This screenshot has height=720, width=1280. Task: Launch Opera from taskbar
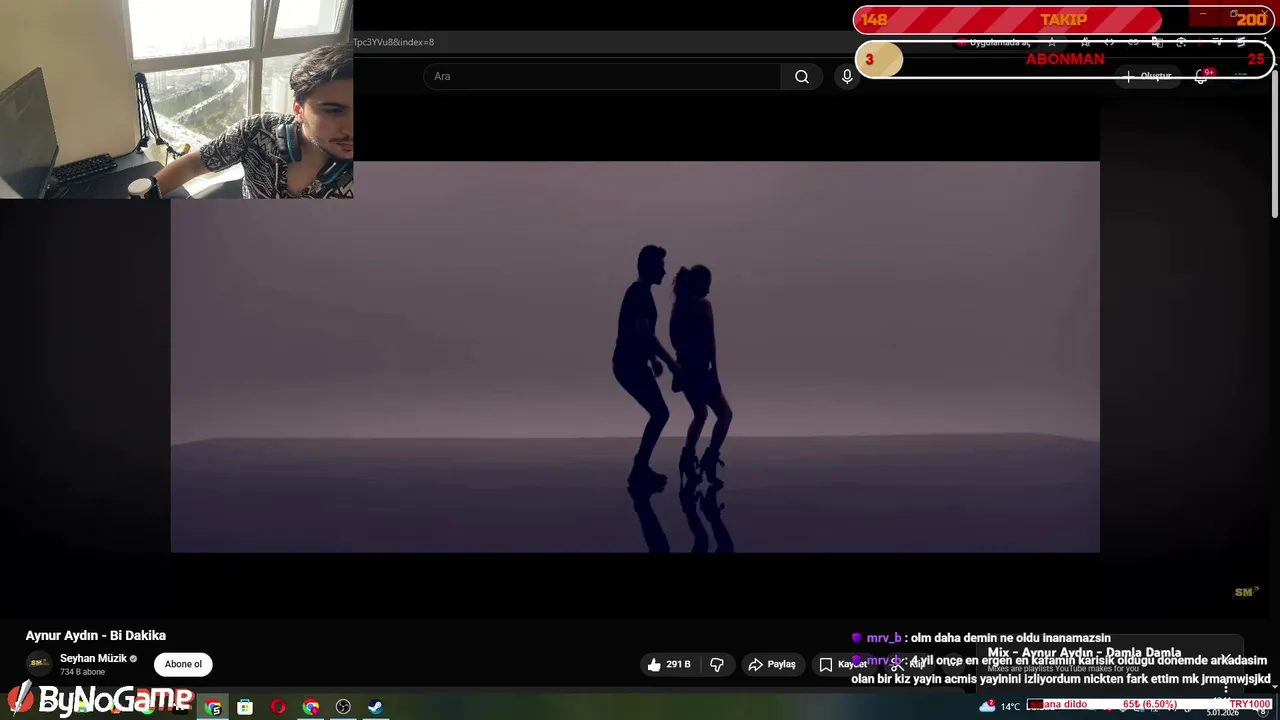278,707
